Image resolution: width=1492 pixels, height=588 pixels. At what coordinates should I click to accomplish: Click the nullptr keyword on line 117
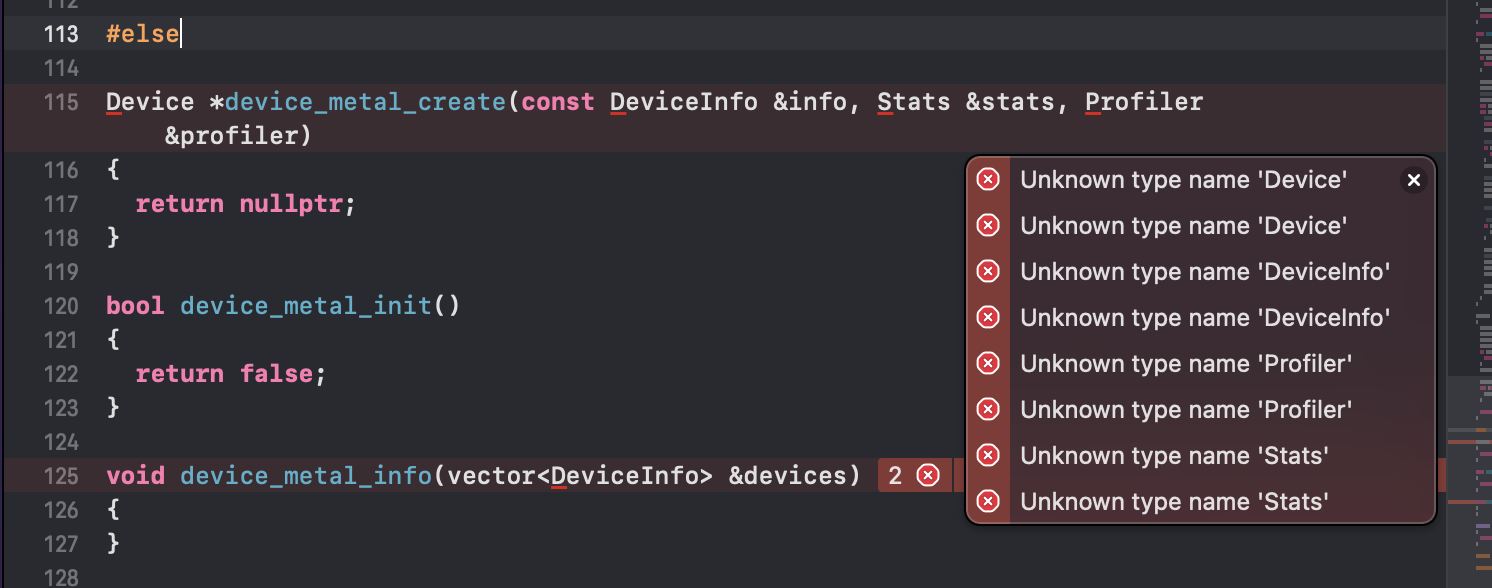click(x=292, y=204)
